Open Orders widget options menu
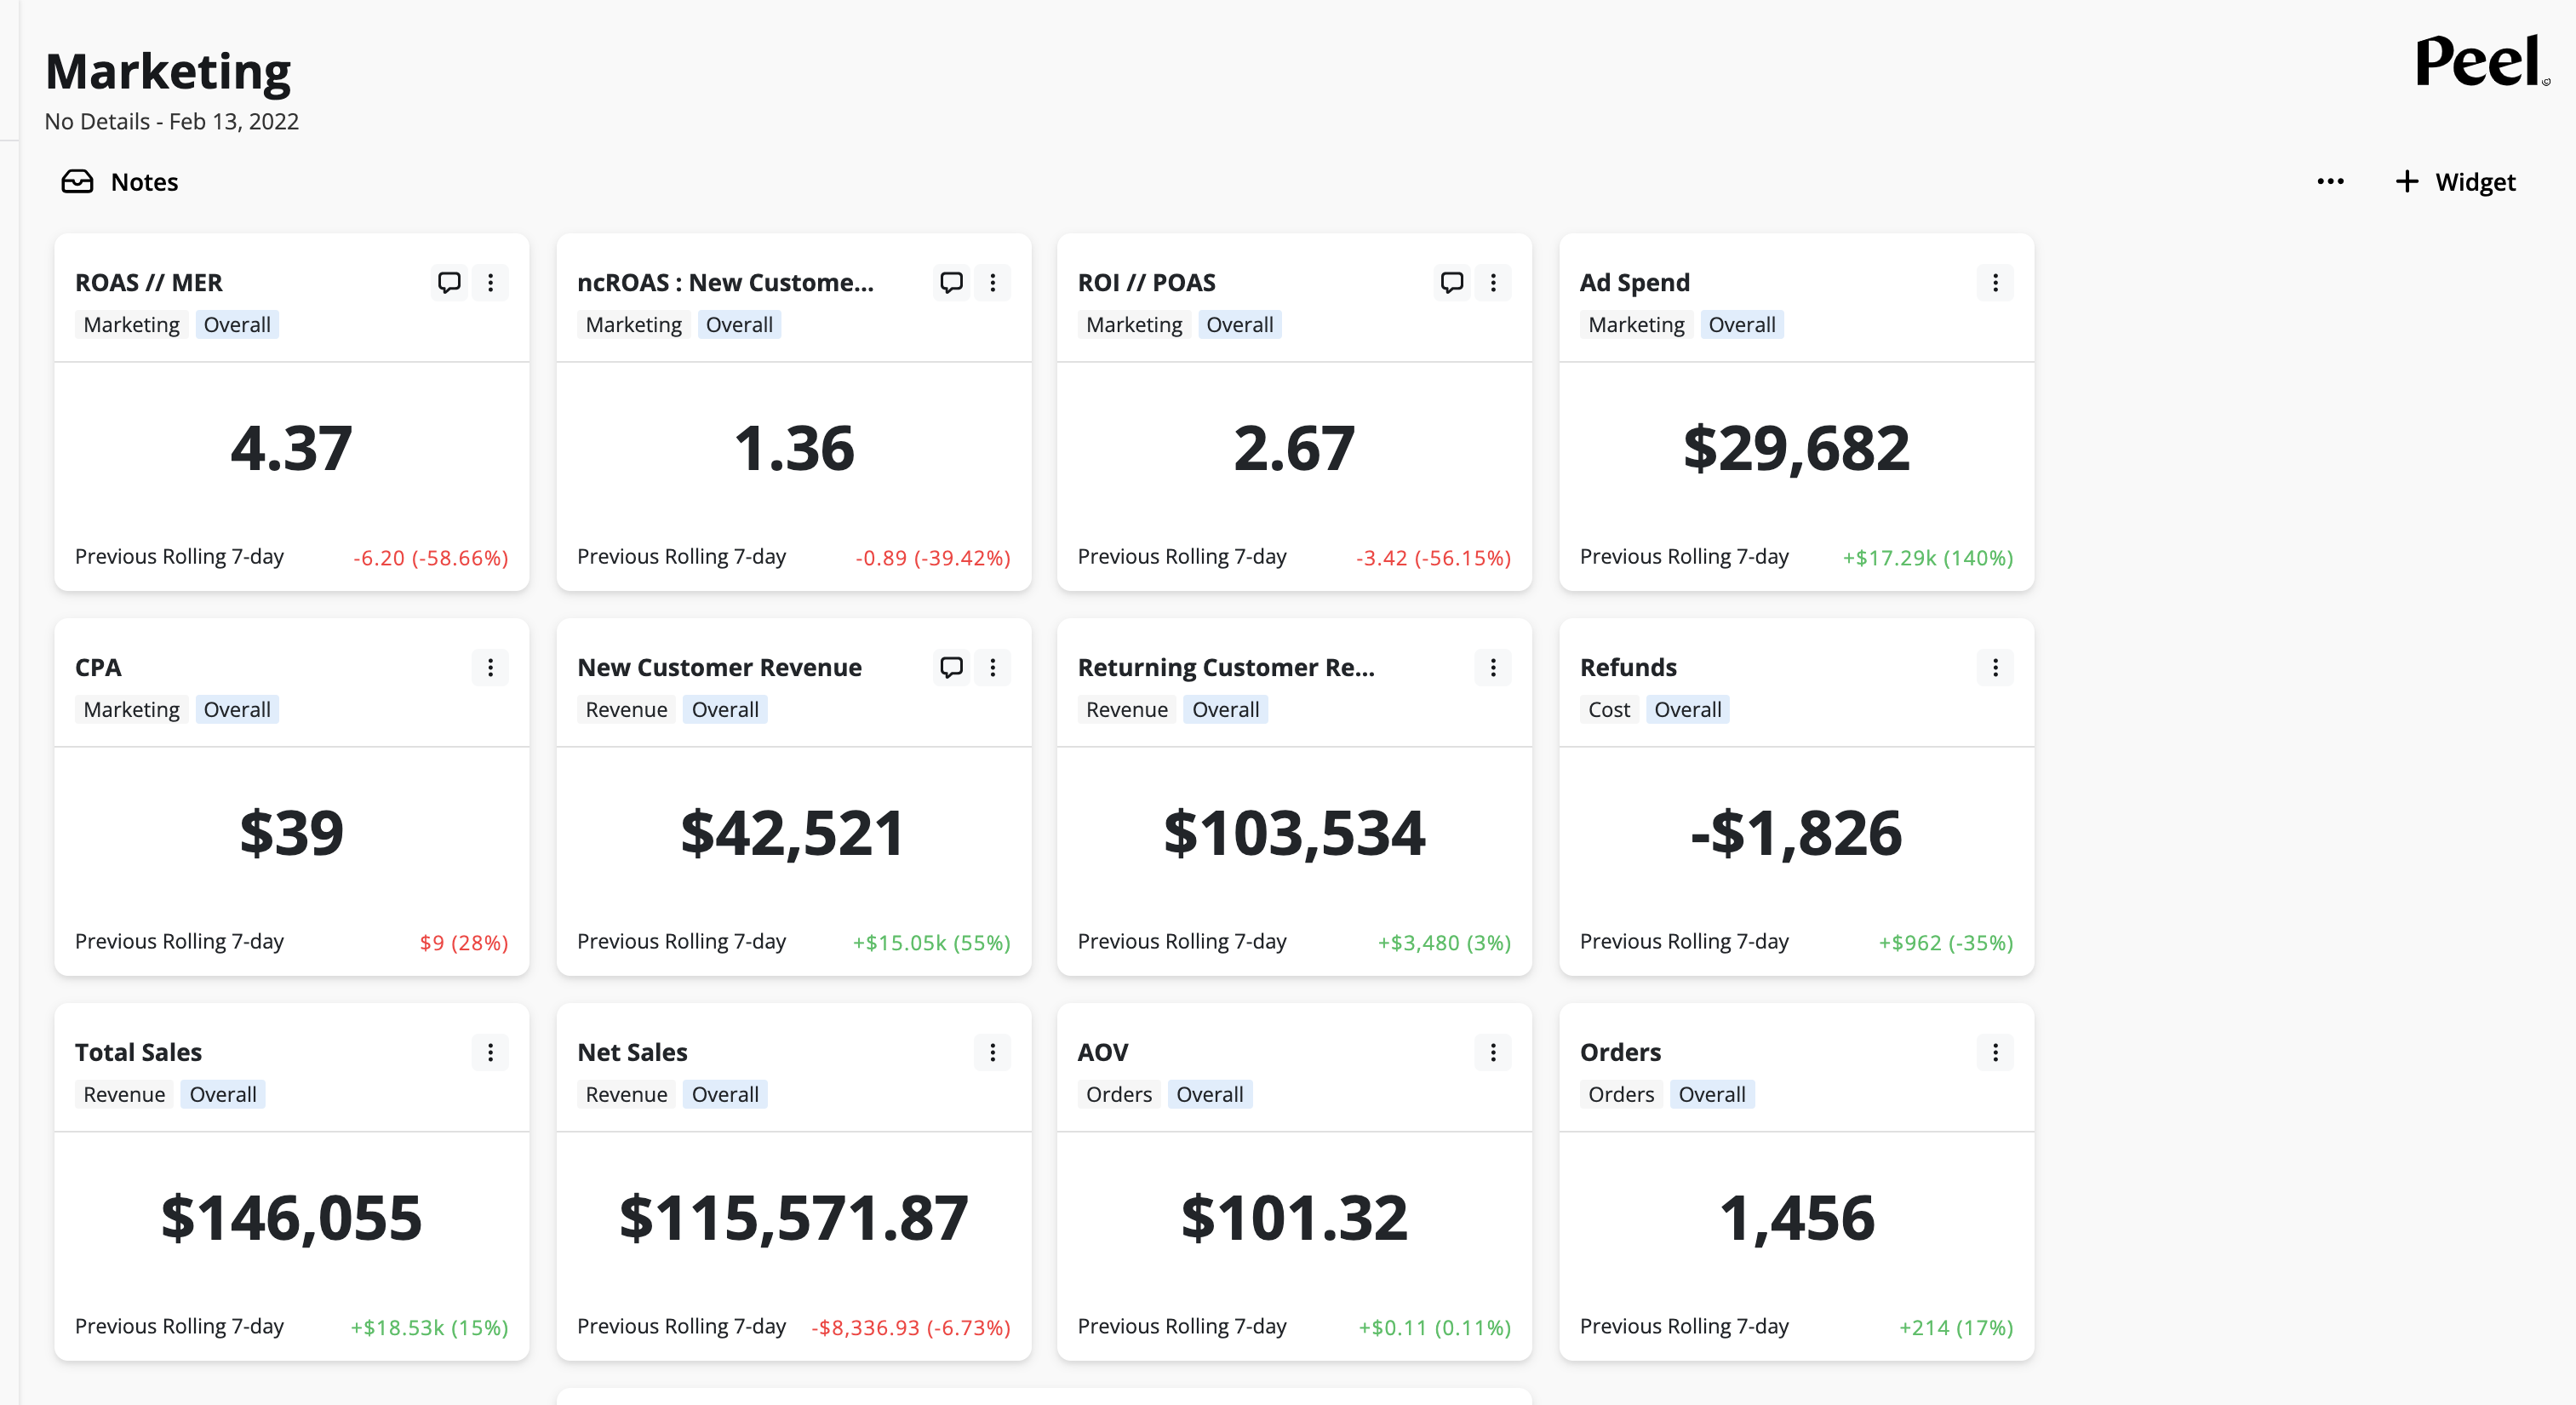Screen dimensions: 2576x1405 tap(1995, 1052)
